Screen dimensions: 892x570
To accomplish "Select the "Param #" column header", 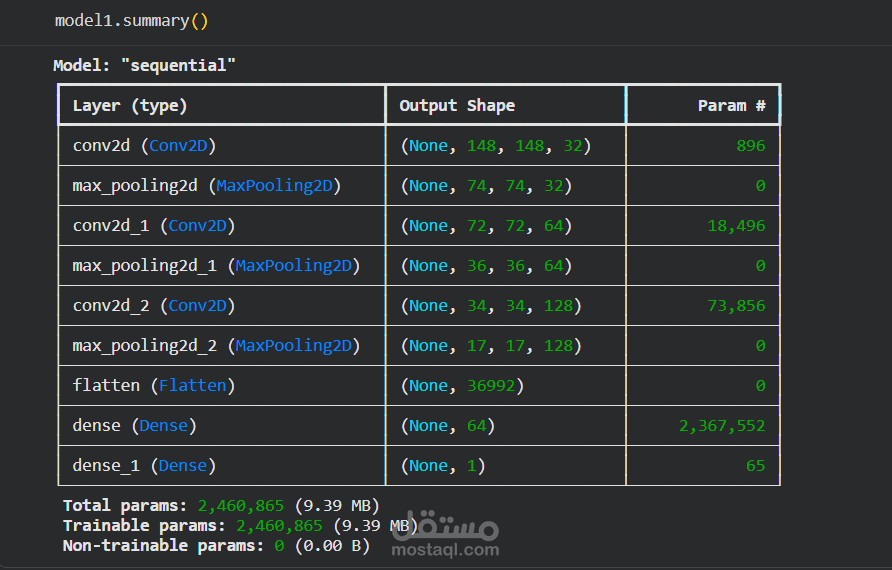I will 731,105.
